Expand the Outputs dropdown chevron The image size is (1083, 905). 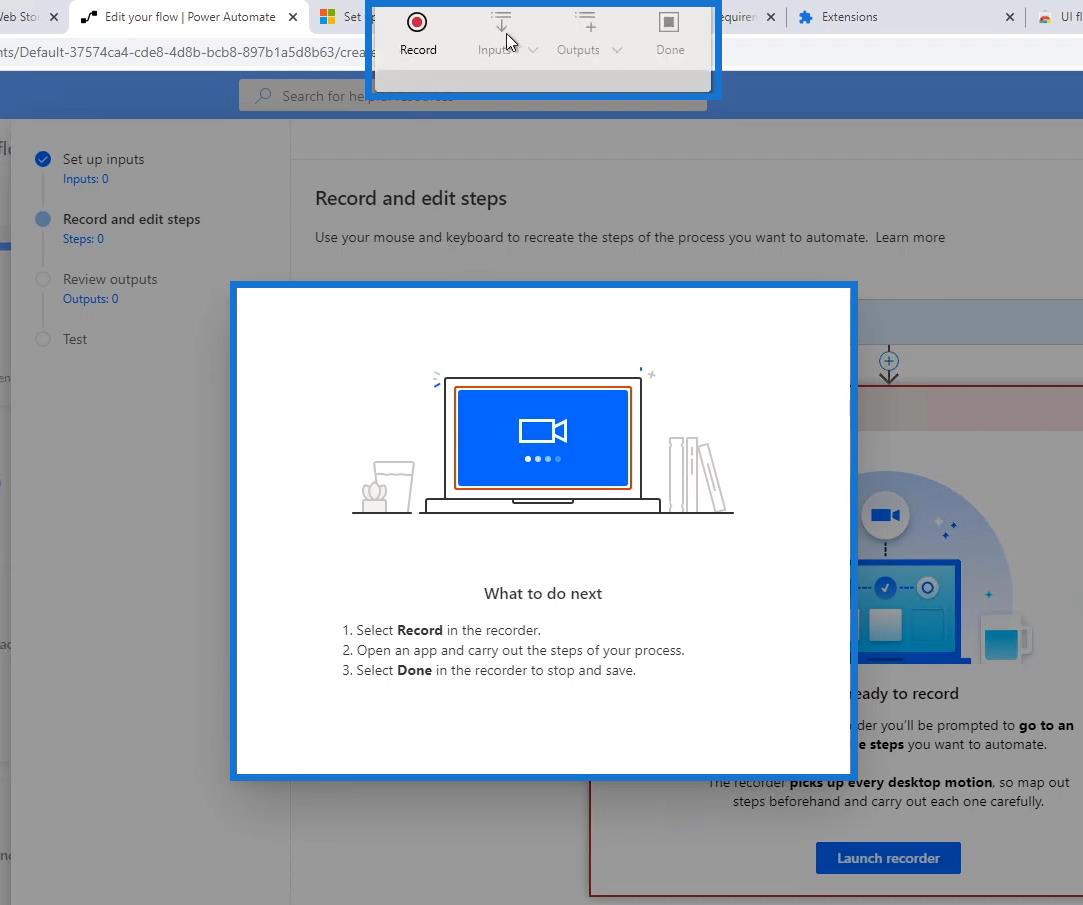click(x=617, y=50)
